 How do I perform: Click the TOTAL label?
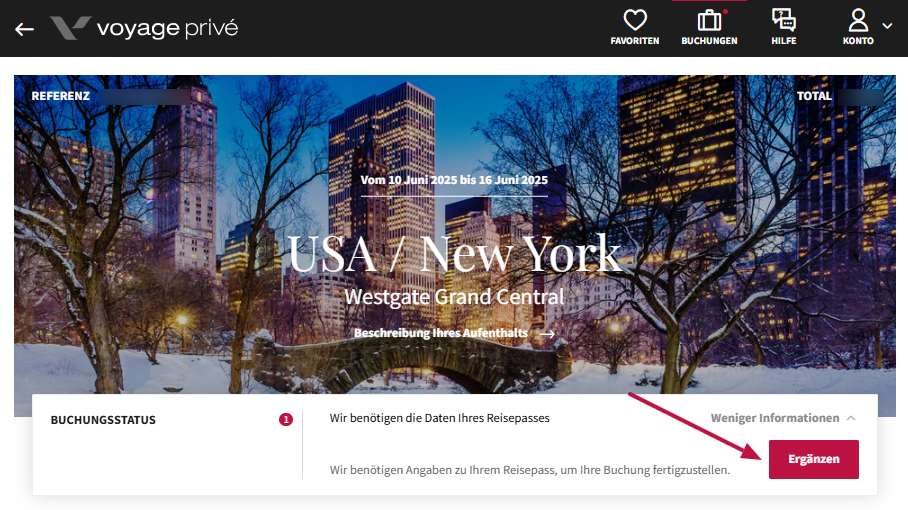814,96
